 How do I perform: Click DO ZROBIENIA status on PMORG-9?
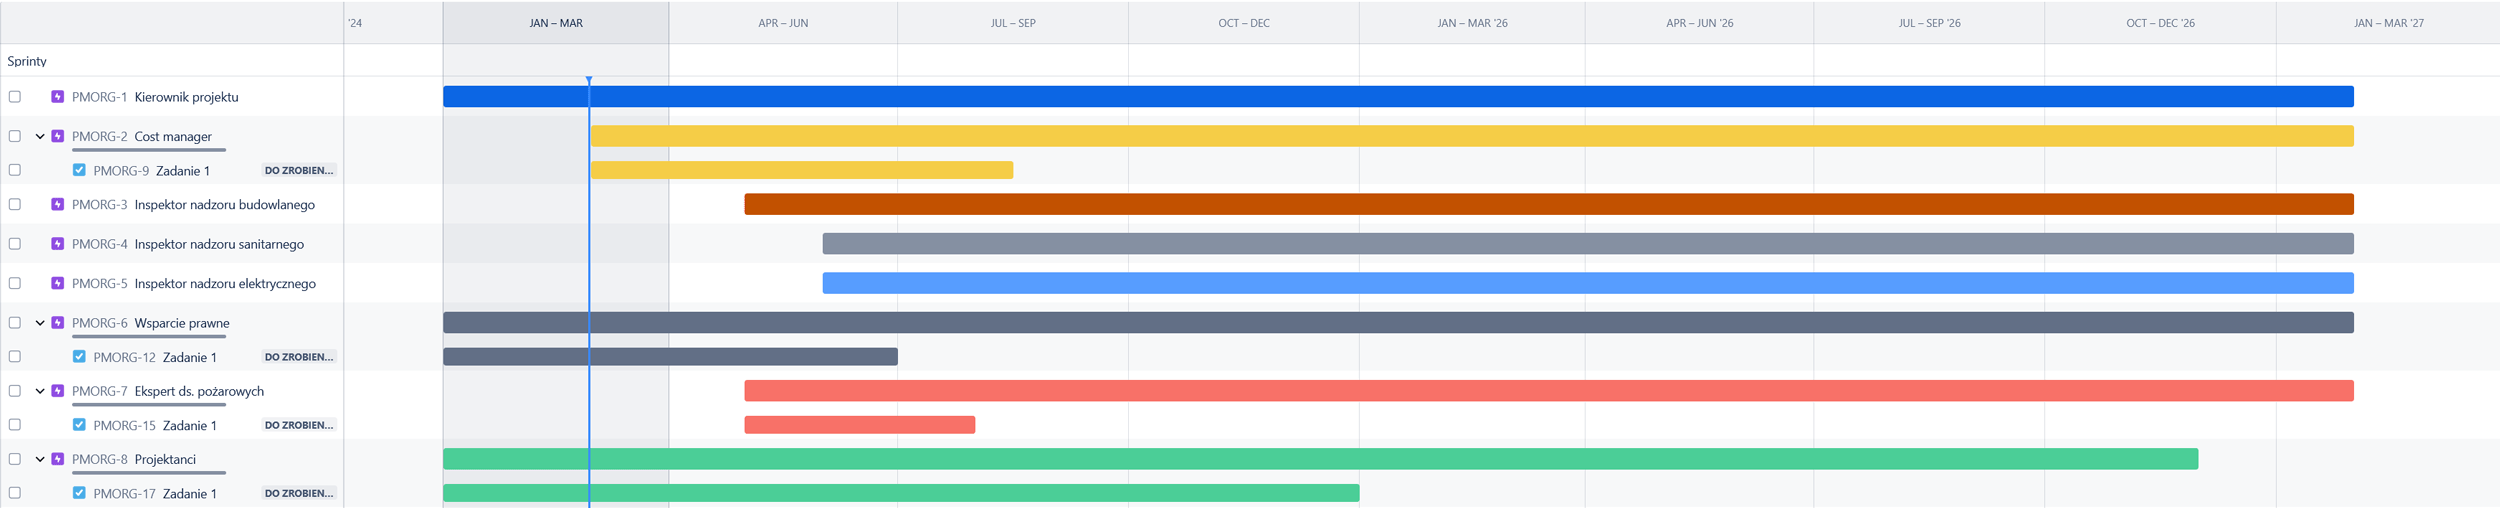pyautogui.click(x=298, y=171)
